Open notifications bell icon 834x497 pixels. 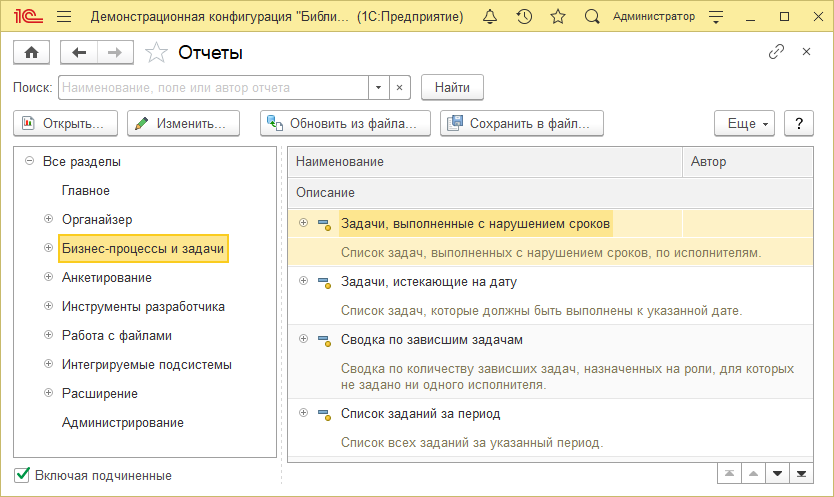490,16
